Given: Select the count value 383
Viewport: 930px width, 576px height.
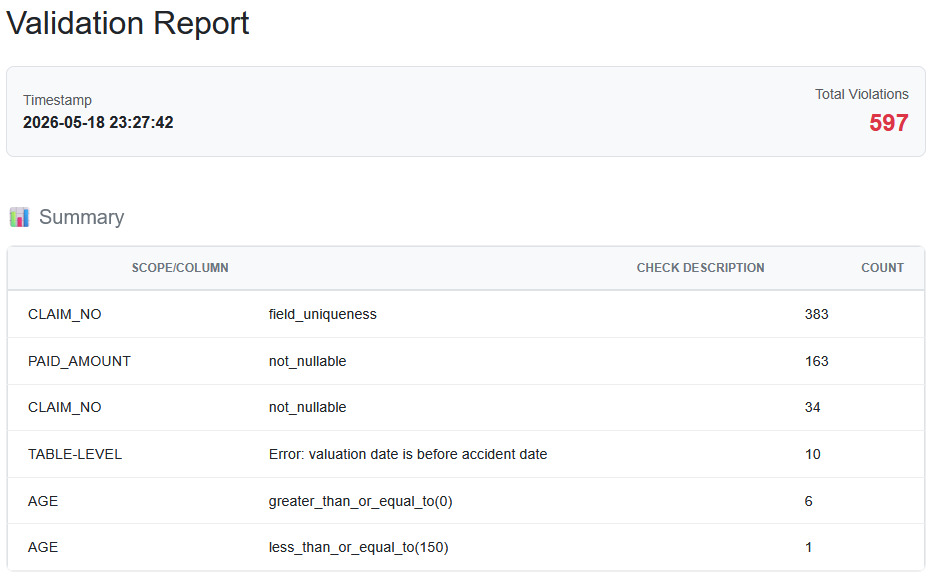Looking at the screenshot, I should point(817,314).
